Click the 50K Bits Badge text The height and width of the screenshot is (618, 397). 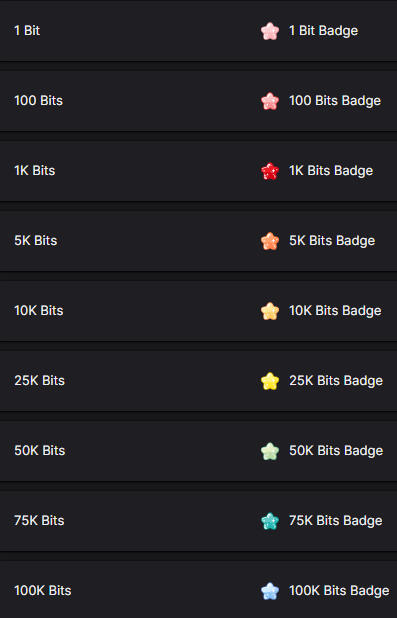point(336,451)
